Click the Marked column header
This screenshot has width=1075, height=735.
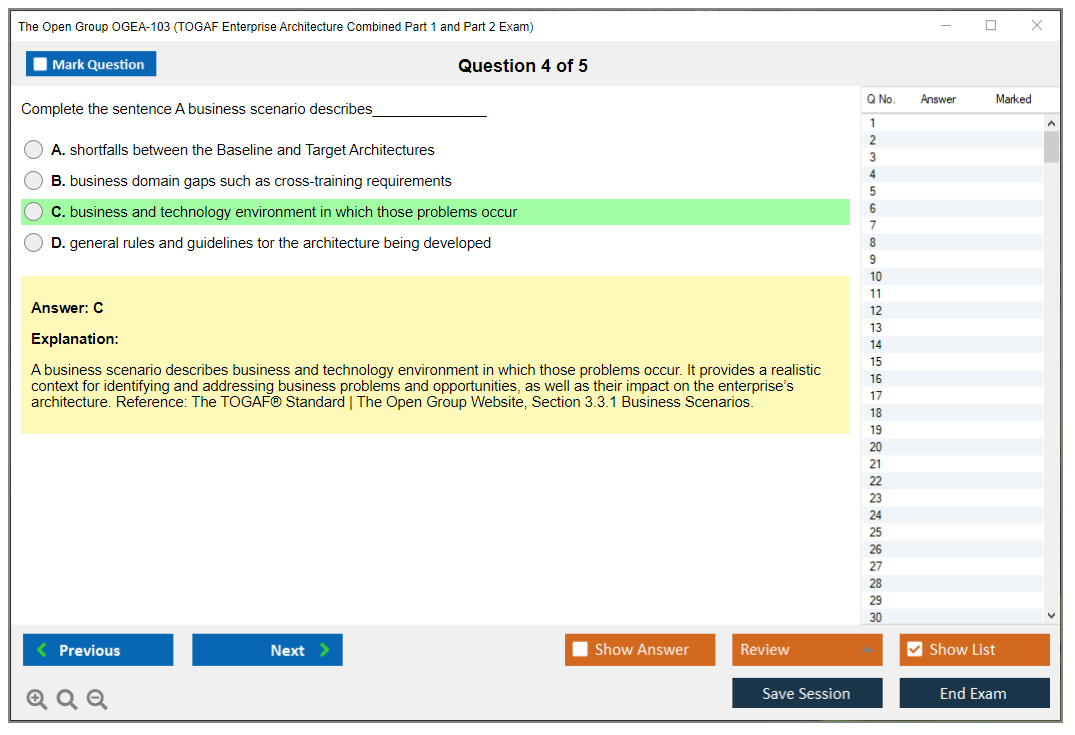1013,99
